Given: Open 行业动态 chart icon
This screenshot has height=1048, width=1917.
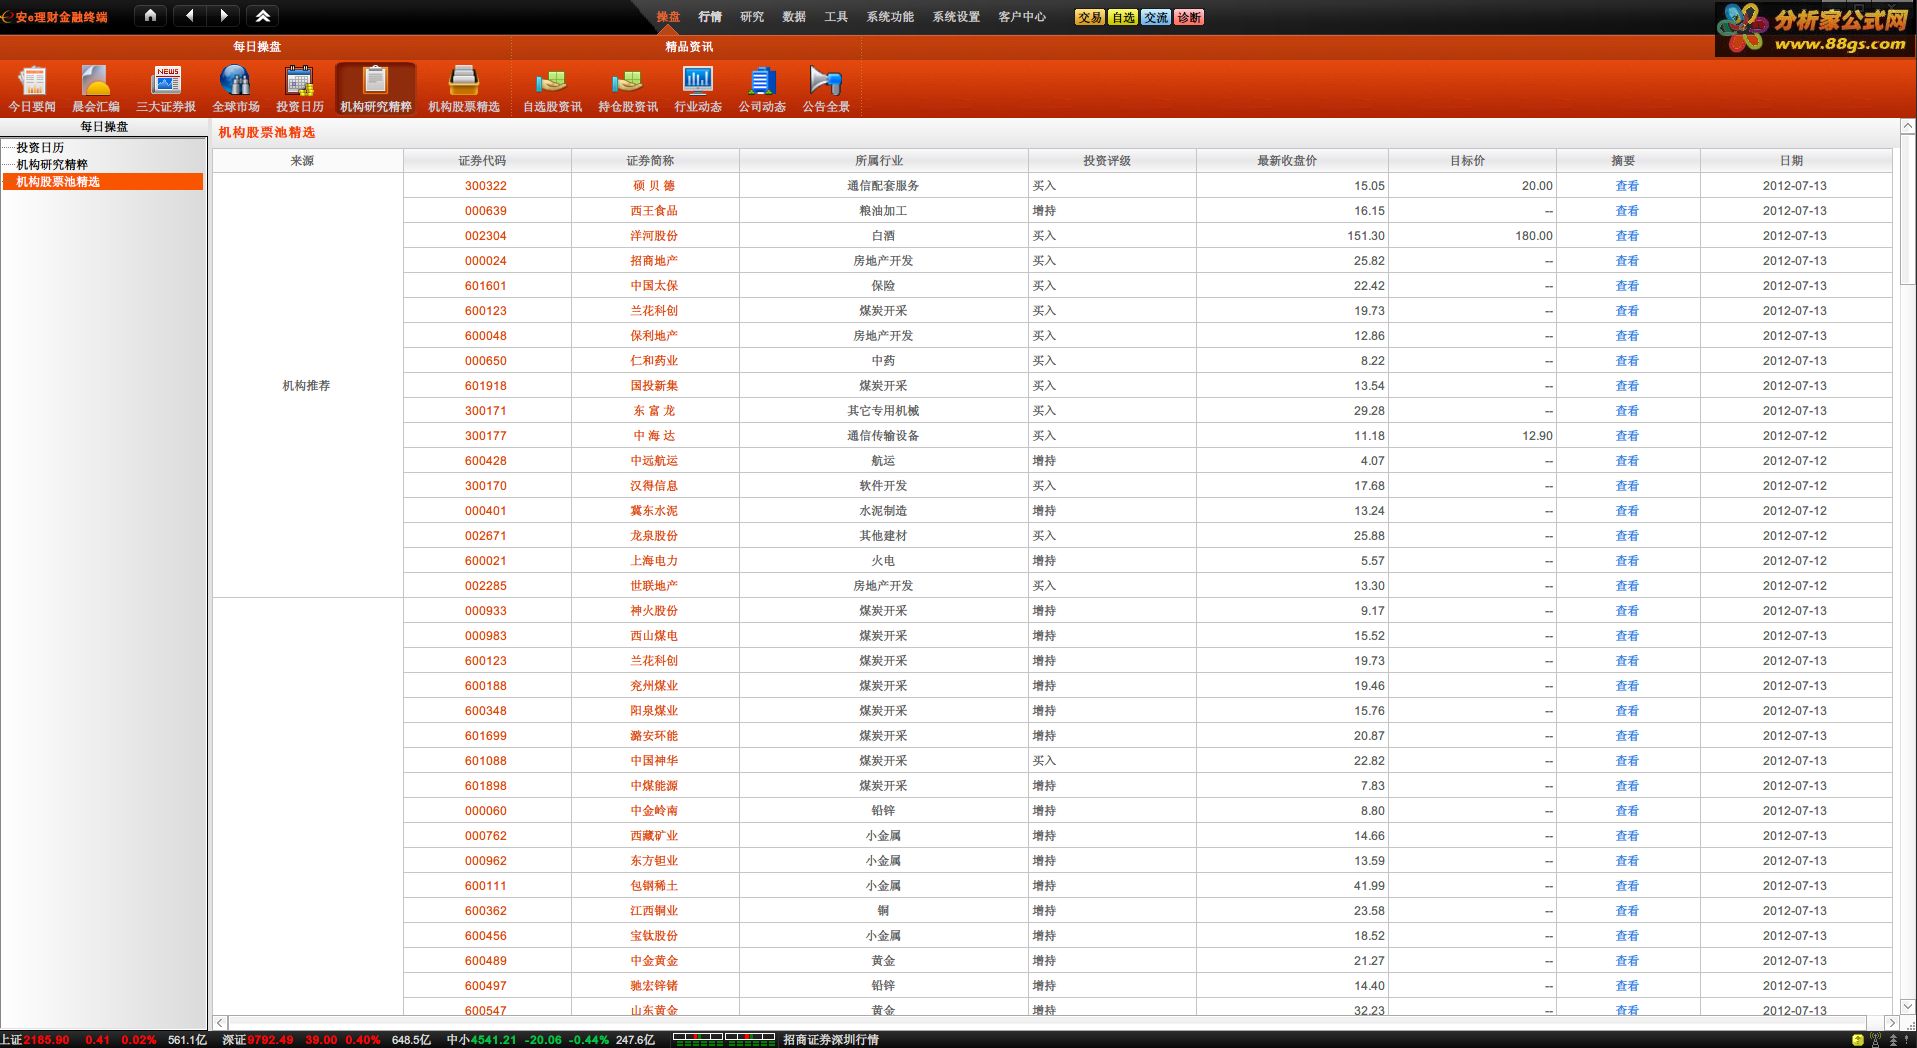Looking at the screenshot, I should (698, 89).
